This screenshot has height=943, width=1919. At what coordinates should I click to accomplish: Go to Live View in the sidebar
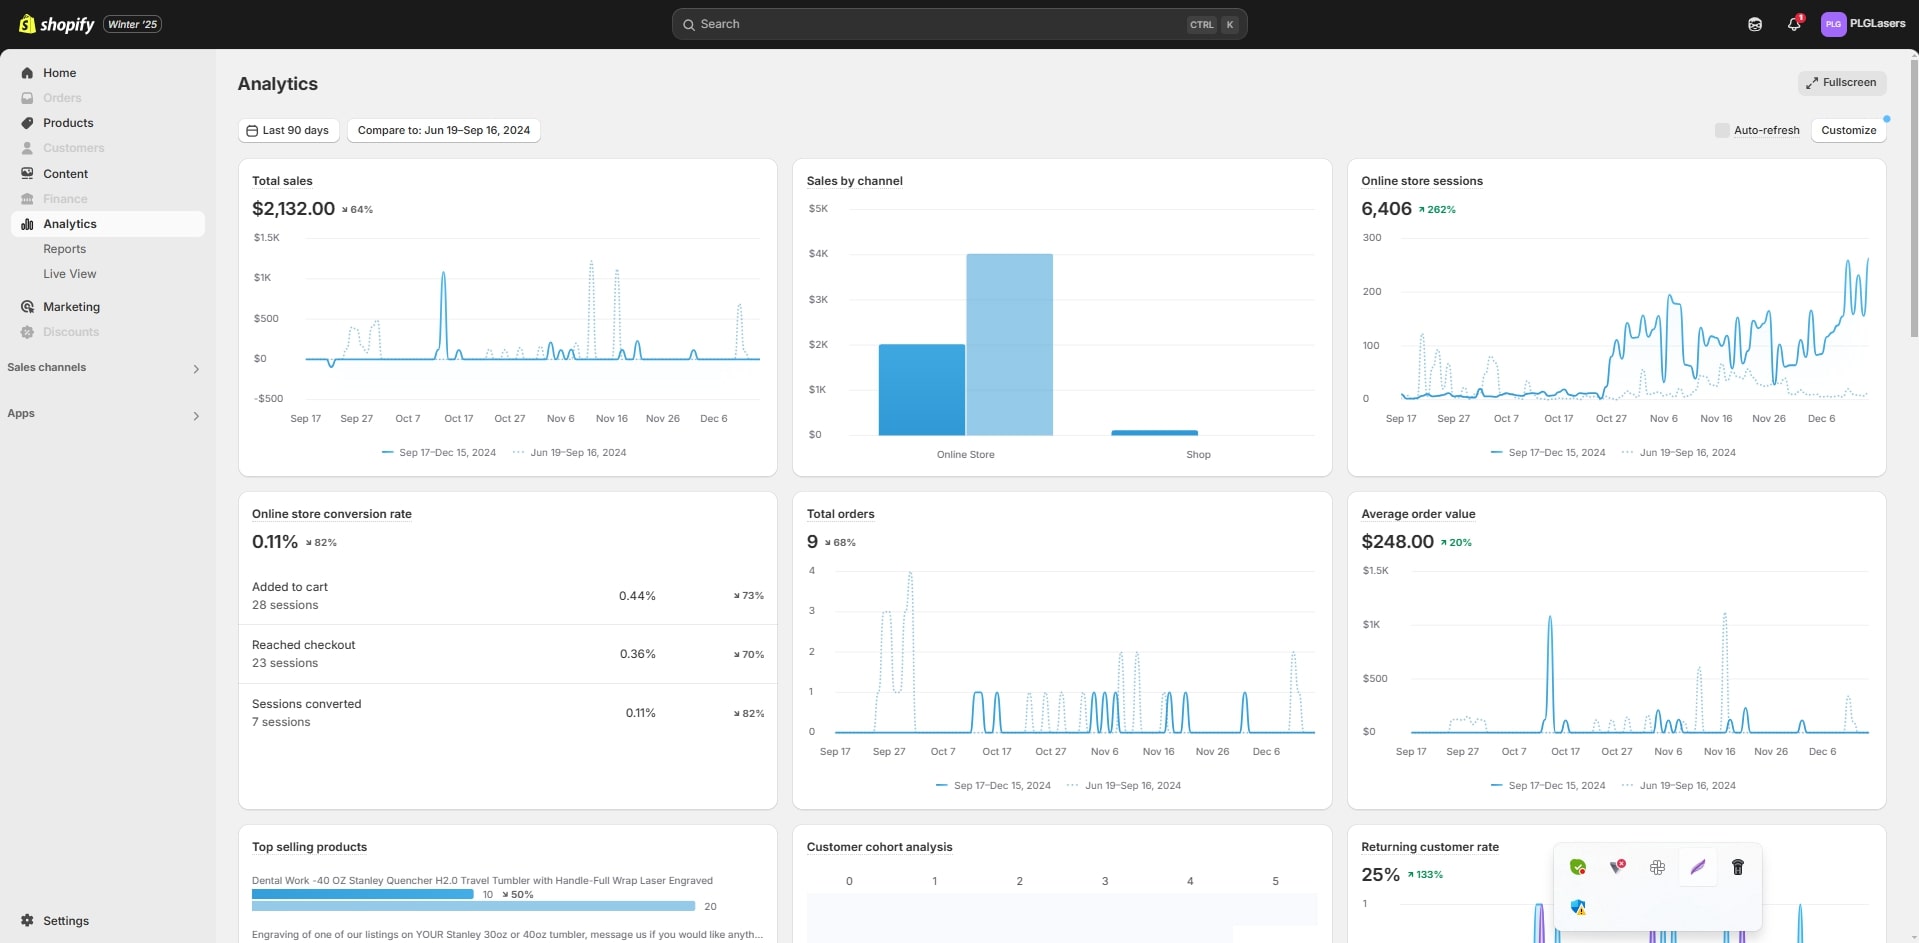coord(69,274)
